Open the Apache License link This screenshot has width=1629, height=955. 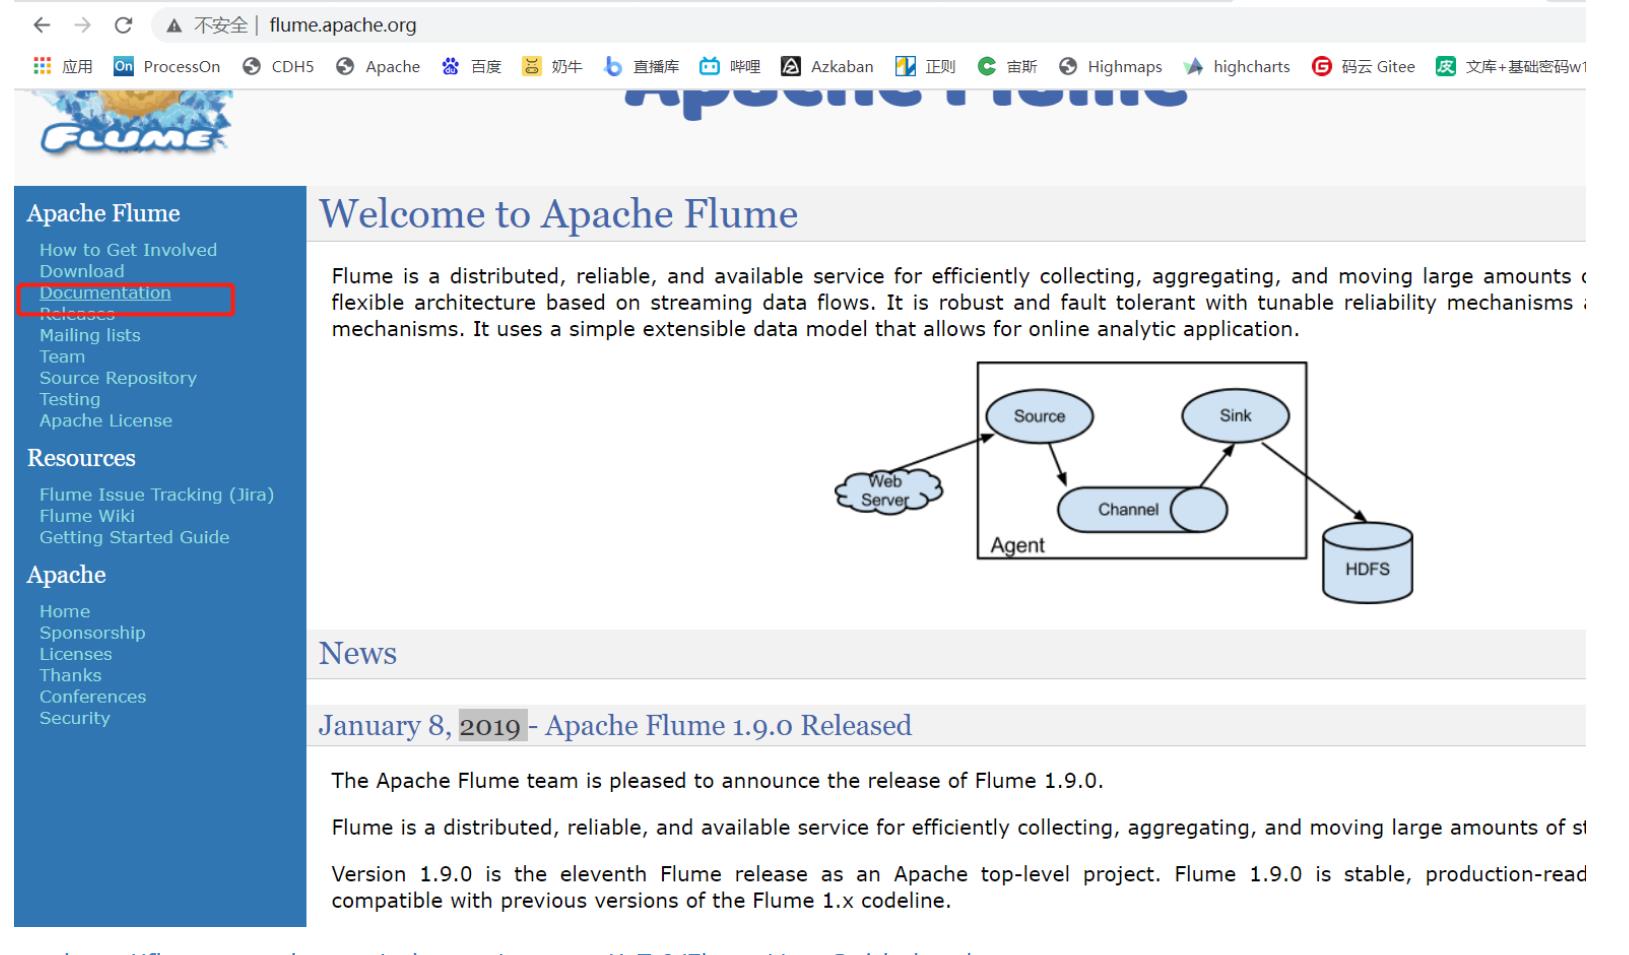pos(106,421)
